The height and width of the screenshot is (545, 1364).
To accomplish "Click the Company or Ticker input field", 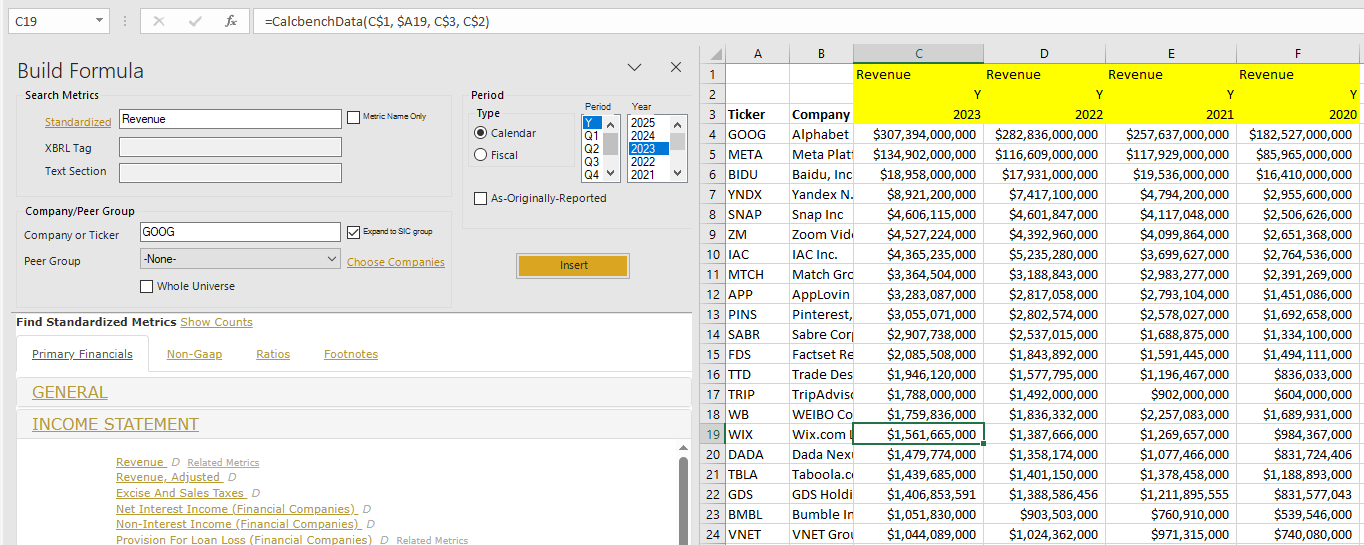I will [240, 232].
